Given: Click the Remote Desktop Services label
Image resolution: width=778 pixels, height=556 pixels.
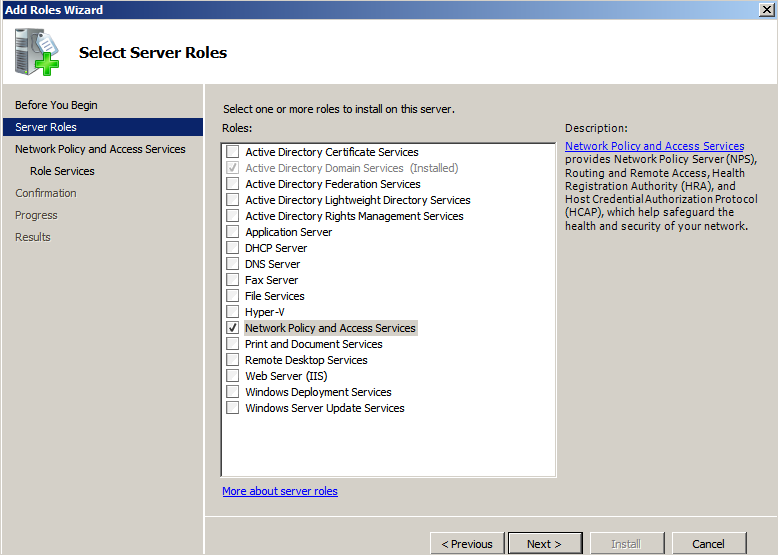Looking at the screenshot, I should [x=306, y=360].
